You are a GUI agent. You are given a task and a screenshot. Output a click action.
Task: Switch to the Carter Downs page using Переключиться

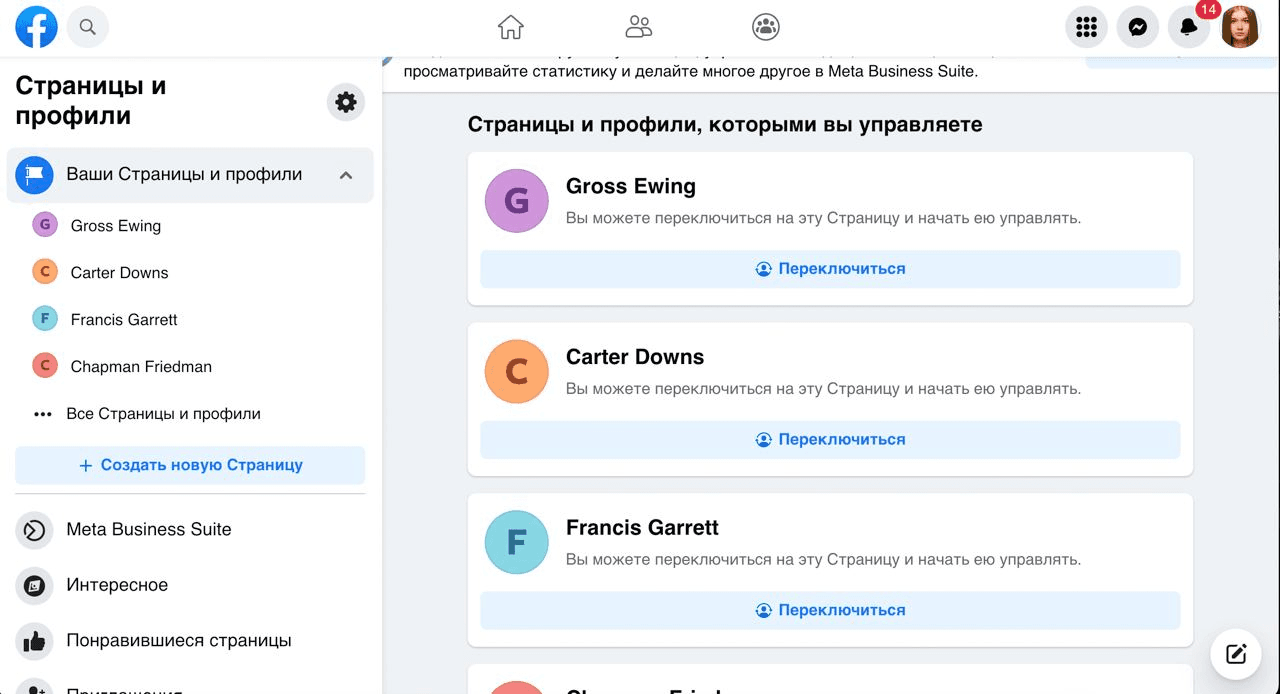tap(830, 440)
